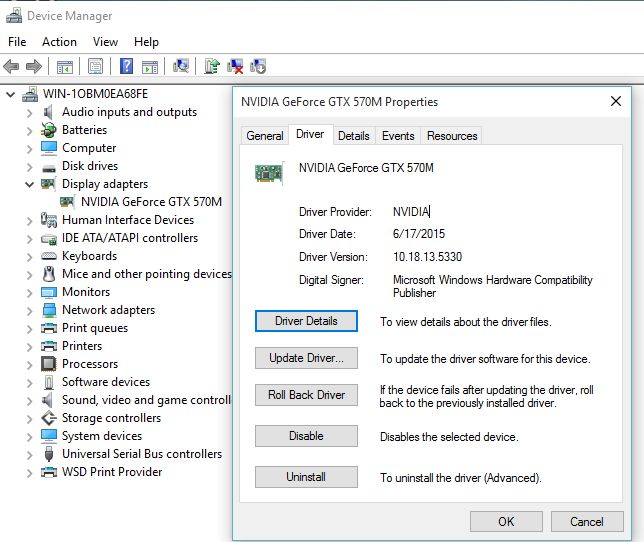Select the WIN-1OBM0EA68FE computer name
This screenshot has height=542, width=644.
point(95,94)
